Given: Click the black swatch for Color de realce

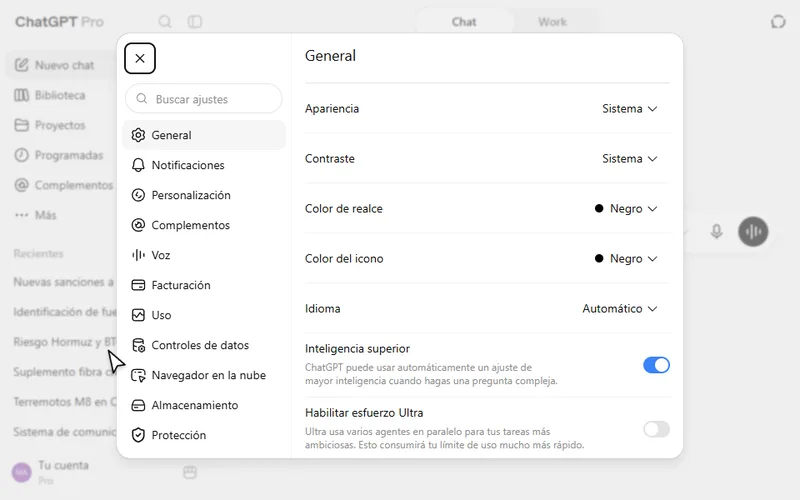Looking at the screenshot, I should point(599,208).
